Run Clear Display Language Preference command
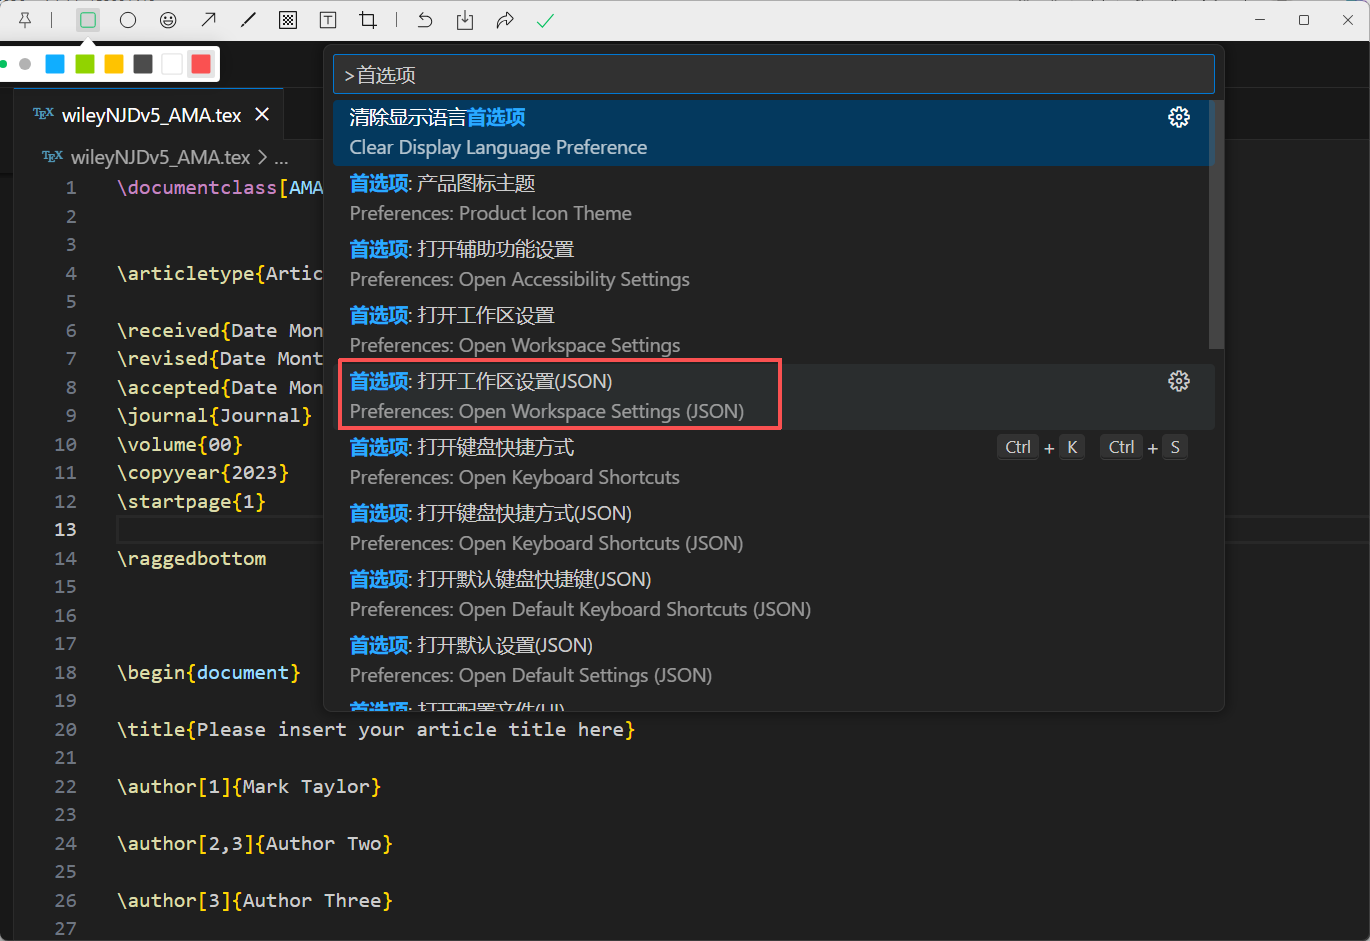Screen dimensions: 1370x941 click(772, 132)
